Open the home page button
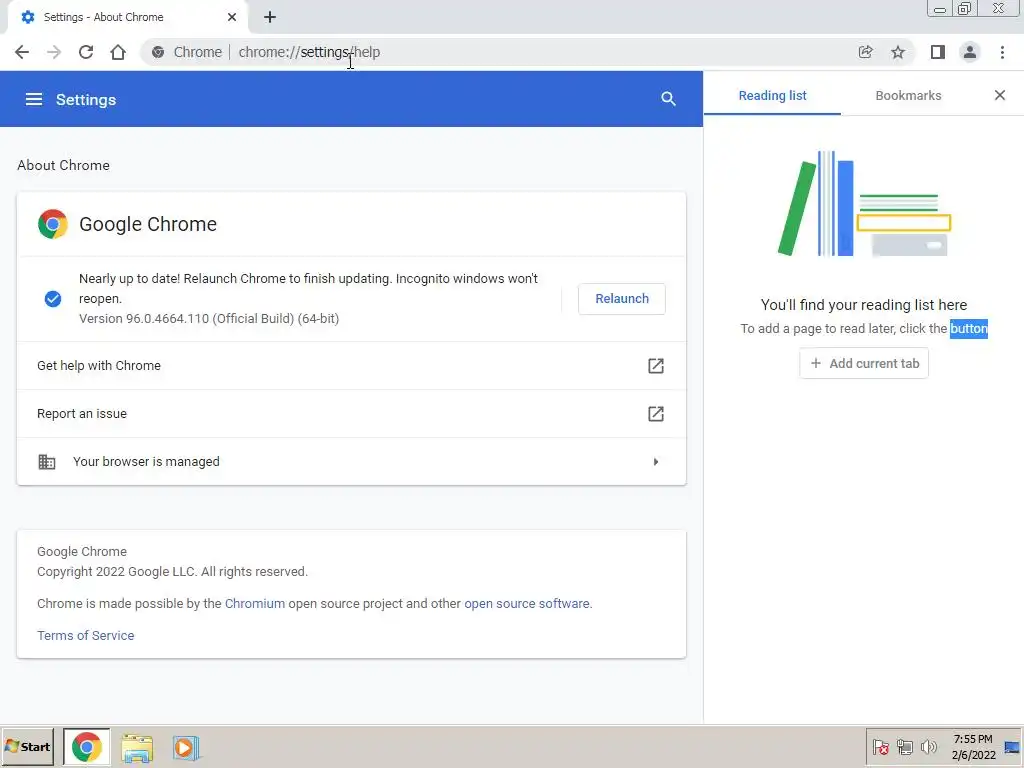The width and height of the screenshot is (1024, 768). coord(118,52)
